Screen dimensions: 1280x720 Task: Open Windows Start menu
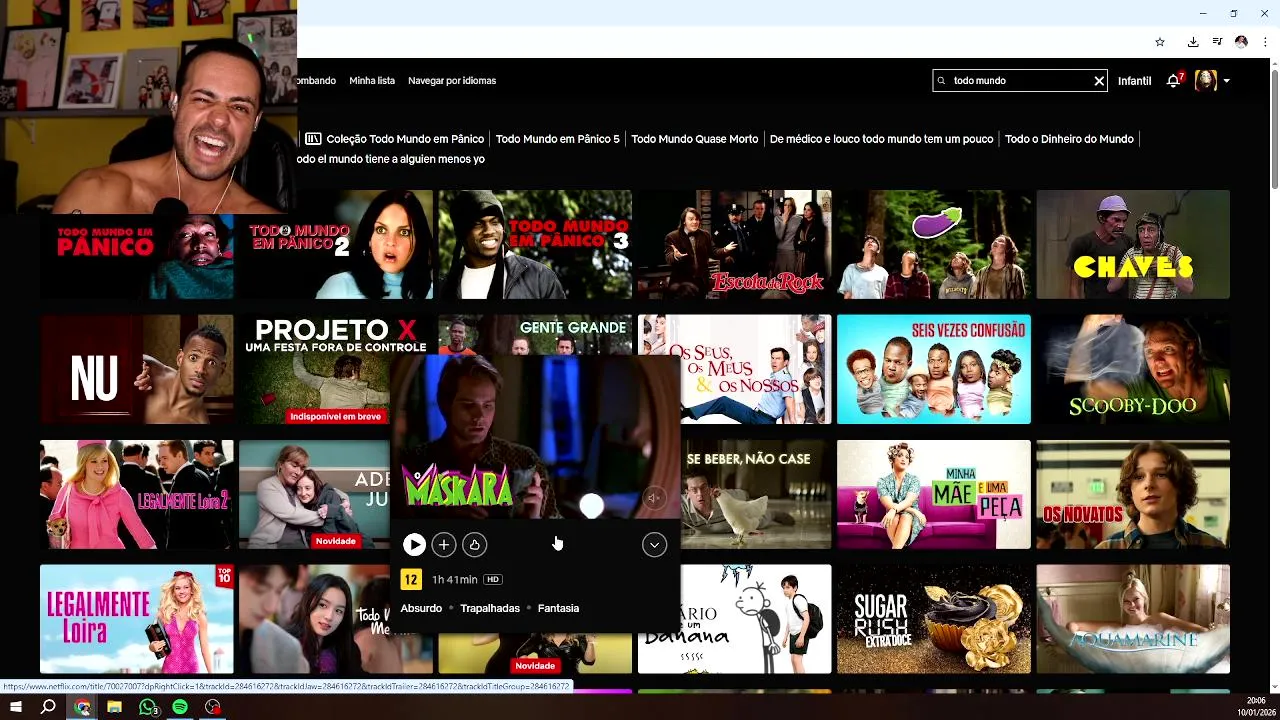click(15, 707)
